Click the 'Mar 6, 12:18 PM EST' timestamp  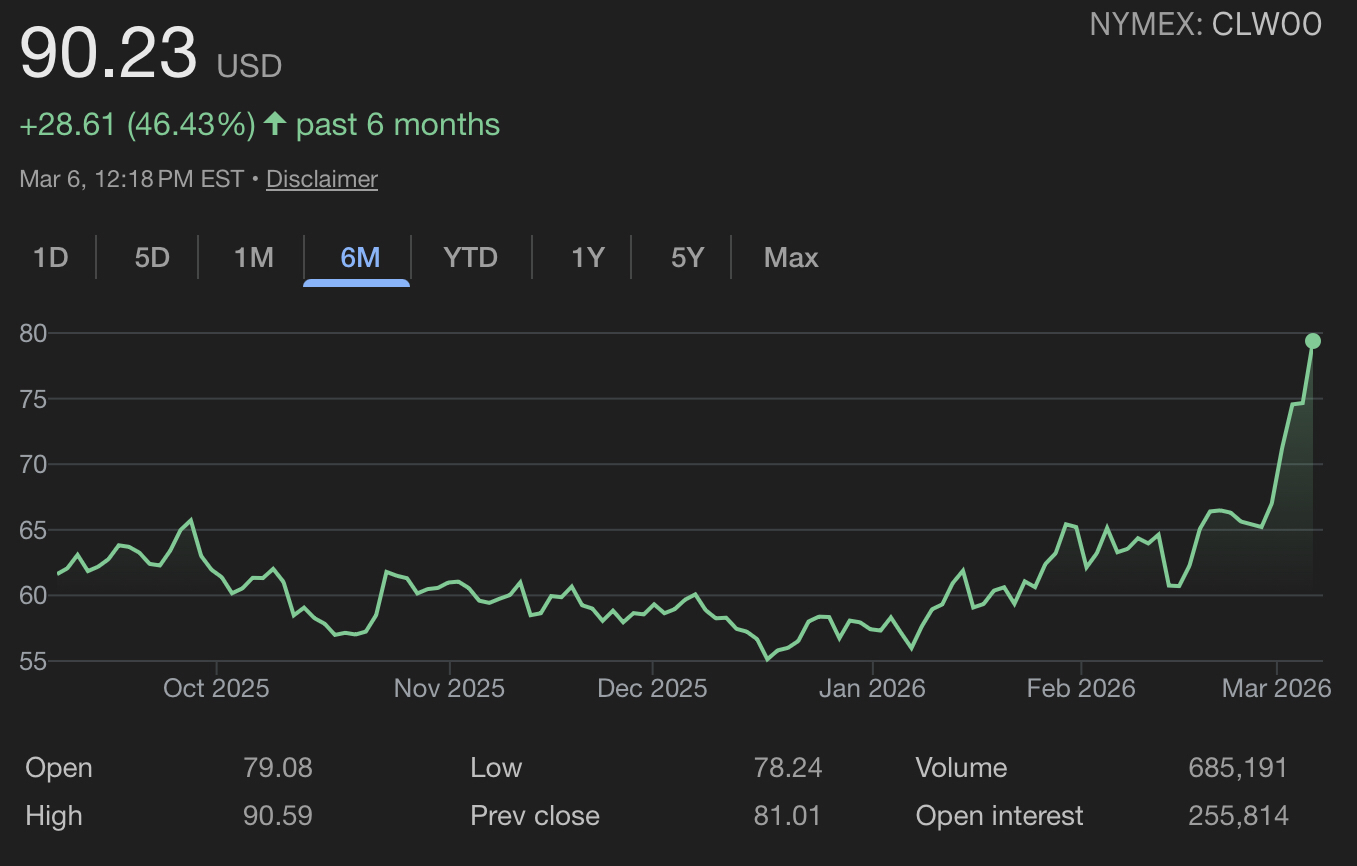pos(132,179)
